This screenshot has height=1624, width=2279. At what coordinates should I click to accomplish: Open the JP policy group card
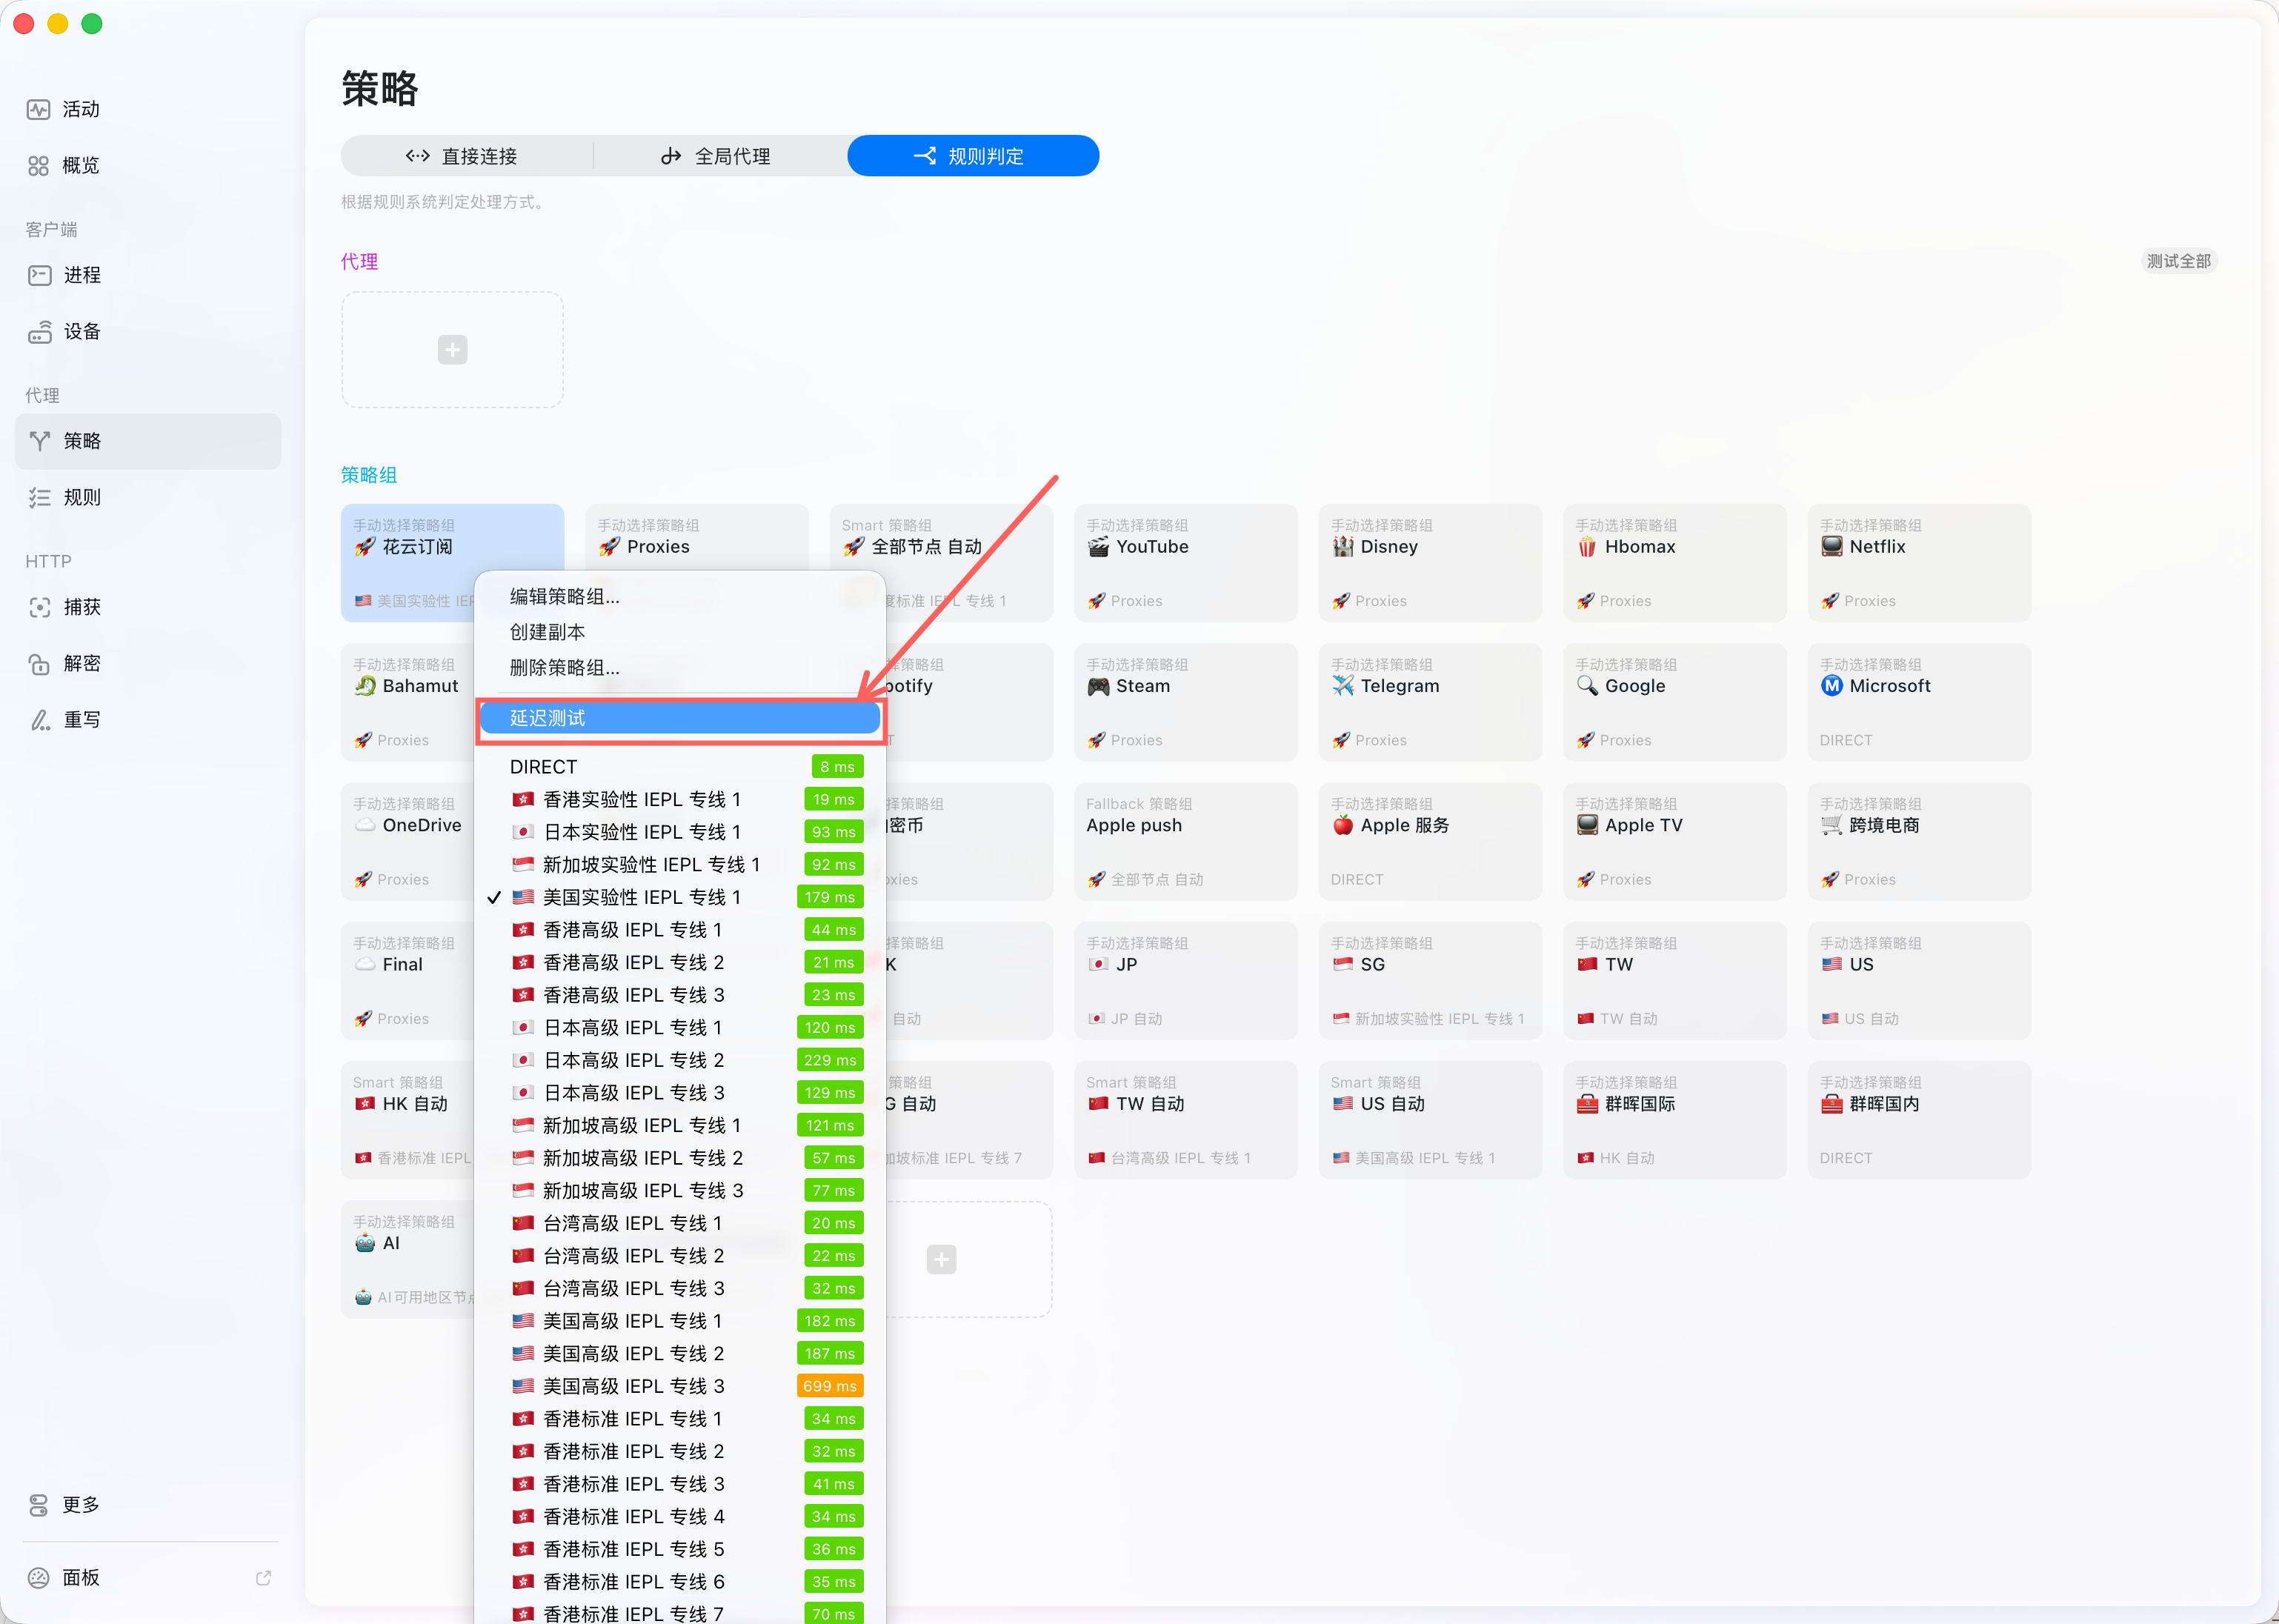[x=1186, y=981]
